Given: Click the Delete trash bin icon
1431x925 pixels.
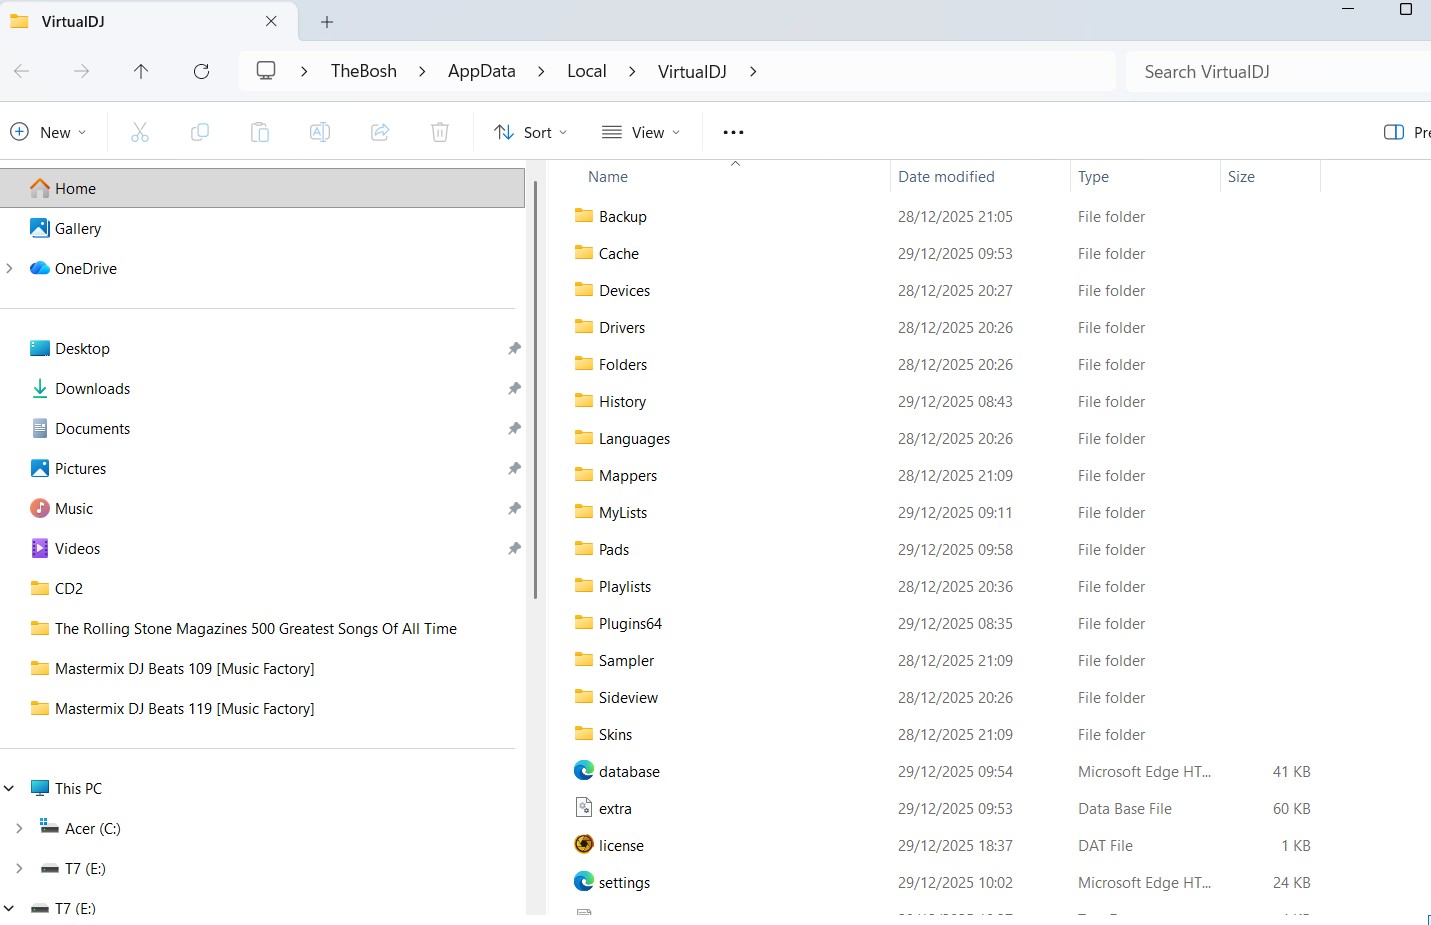Looking at the screenshot, I should (x=440, y=132).
